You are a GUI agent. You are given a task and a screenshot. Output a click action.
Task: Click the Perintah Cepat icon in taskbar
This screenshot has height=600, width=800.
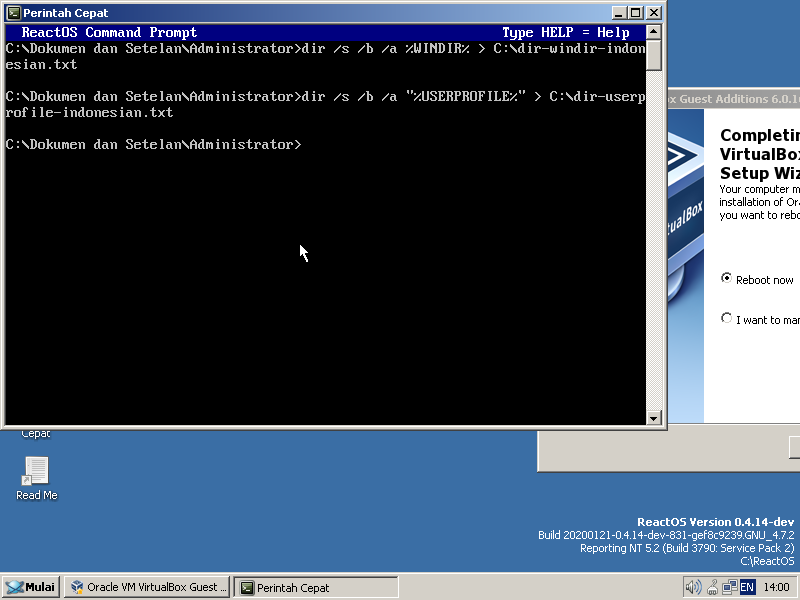pos(247,588)
